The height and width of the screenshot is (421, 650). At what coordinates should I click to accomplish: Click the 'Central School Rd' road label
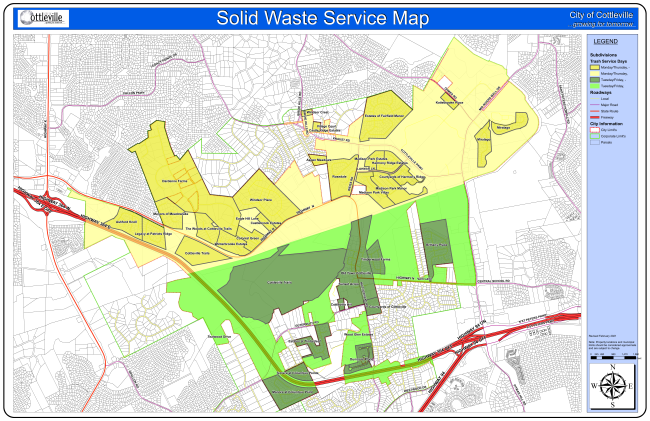coord(492,281)
